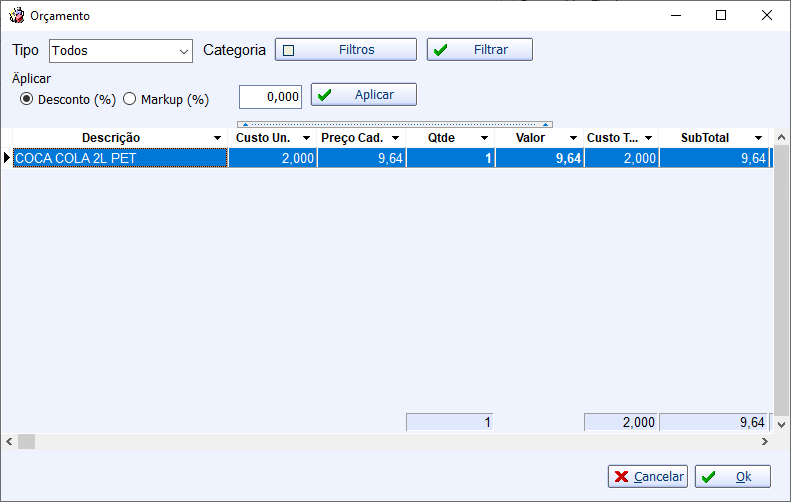
Task: Click the Custo Un. column header
Action: 263,138
